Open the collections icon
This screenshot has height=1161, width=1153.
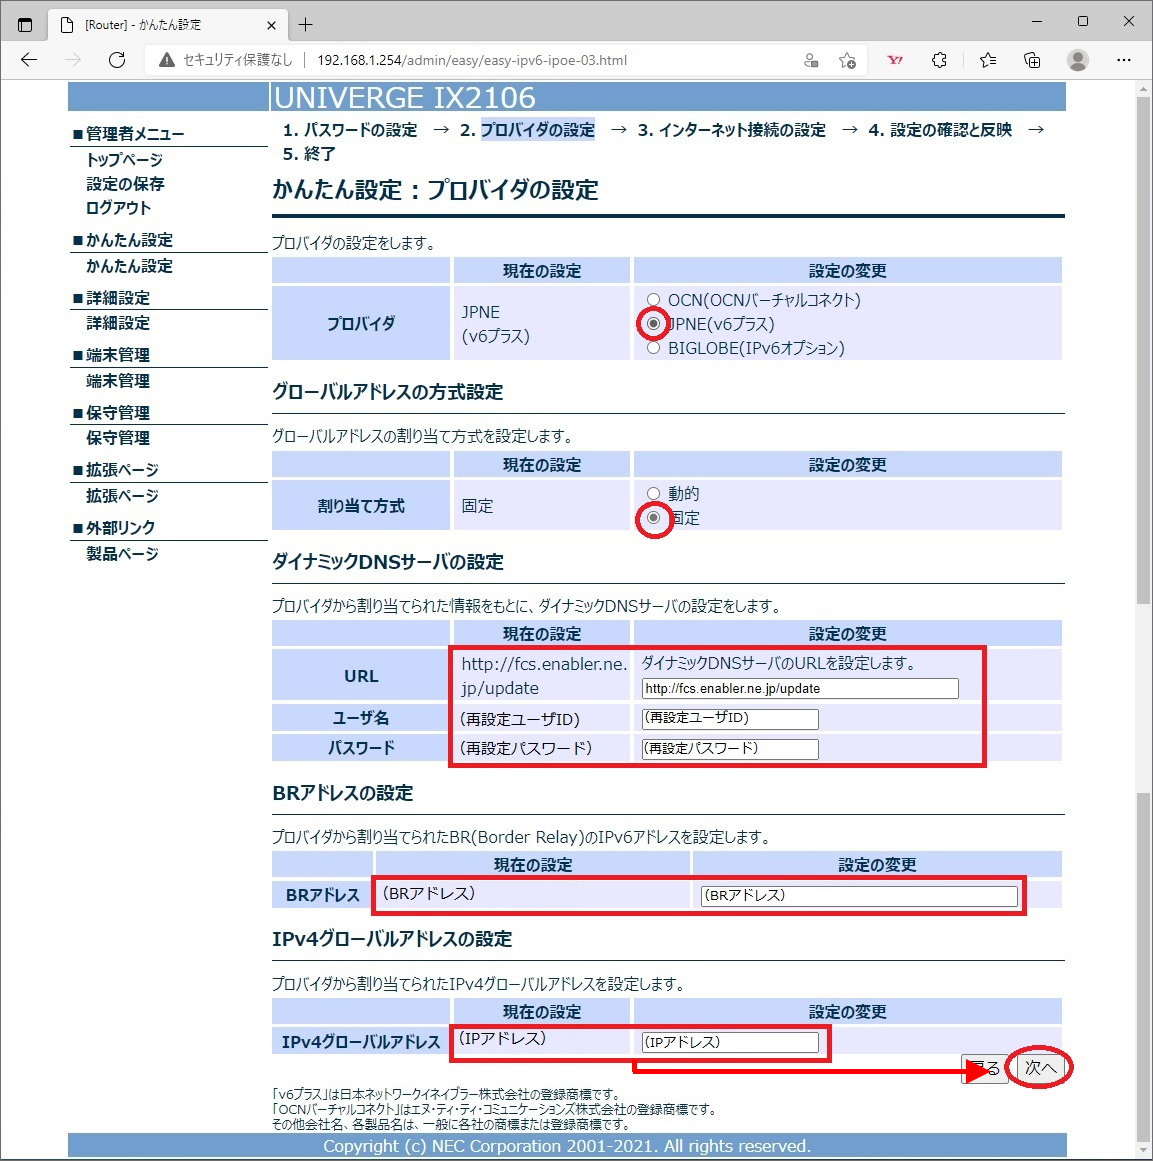click(x=1032, y=60)
